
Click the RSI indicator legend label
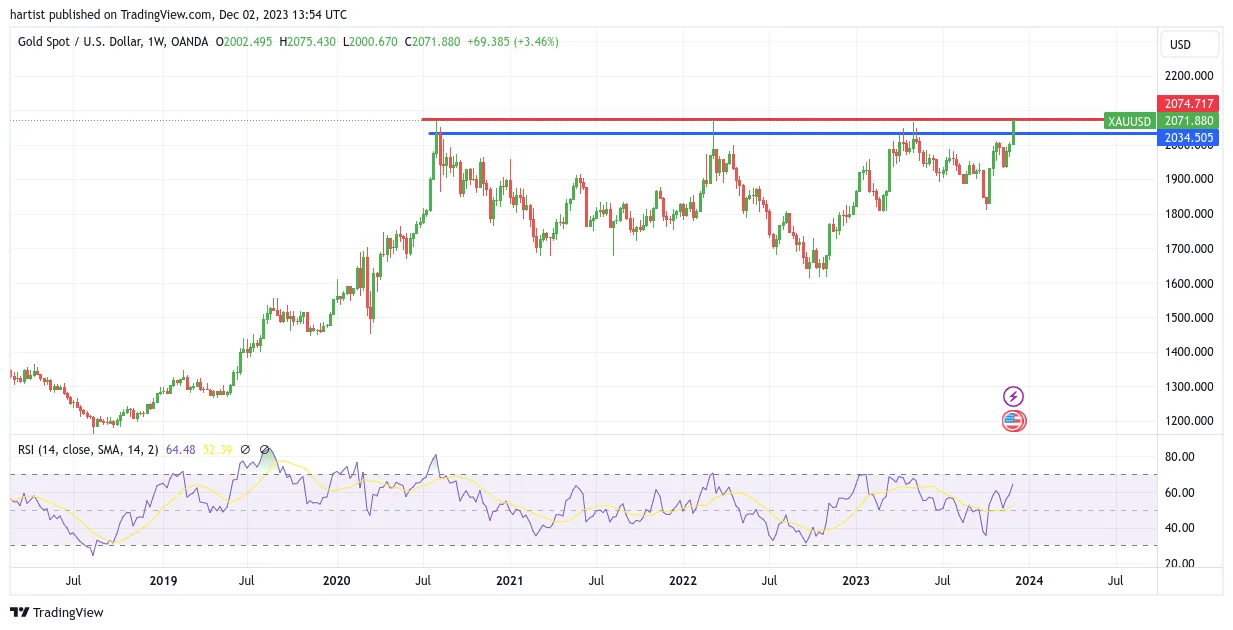(x=88, y=450)
